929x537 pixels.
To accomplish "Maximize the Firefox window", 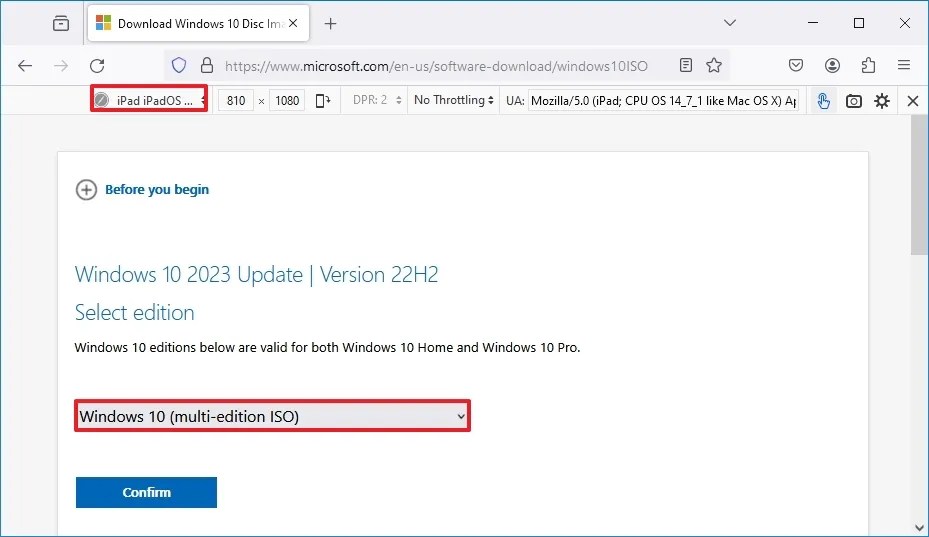I will coord(859,23).
